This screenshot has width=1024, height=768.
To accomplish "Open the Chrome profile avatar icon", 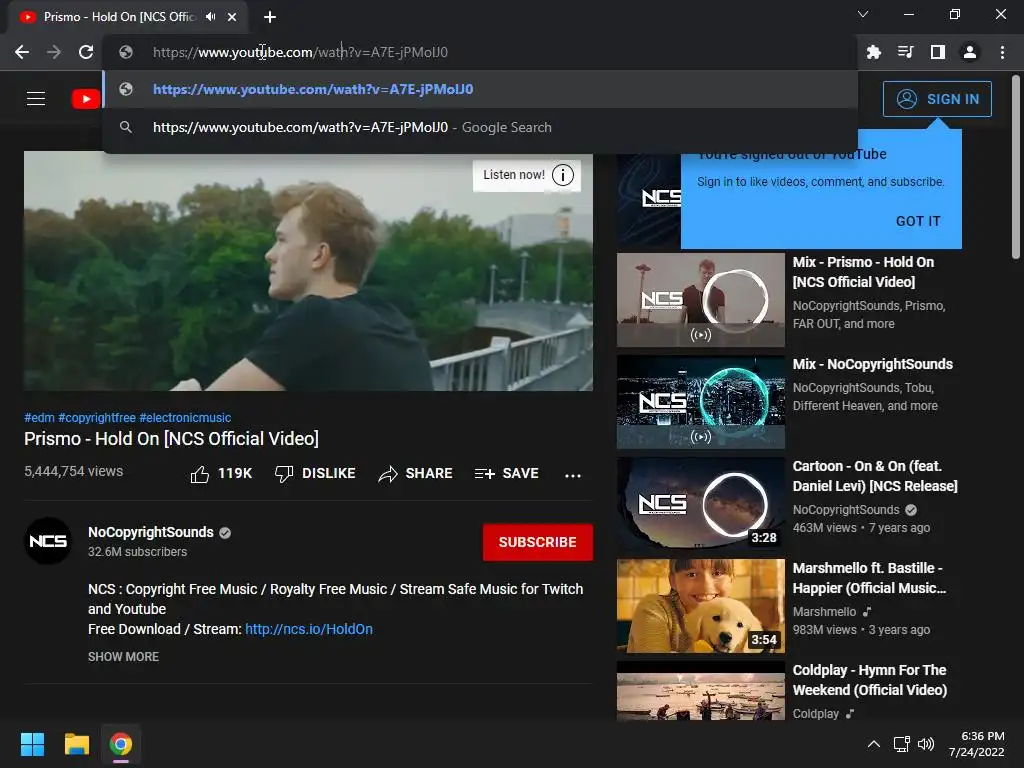I will click(x=970, y=52).
